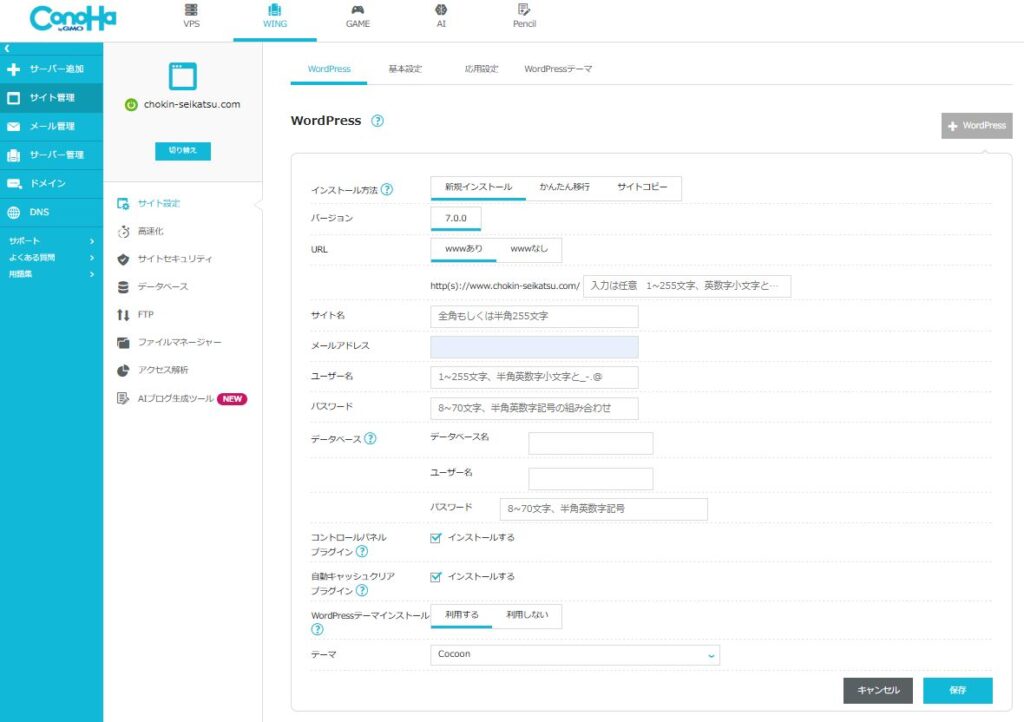Open help icon next to データベース label
The image size is (1024, 722).
pos(370,439)
